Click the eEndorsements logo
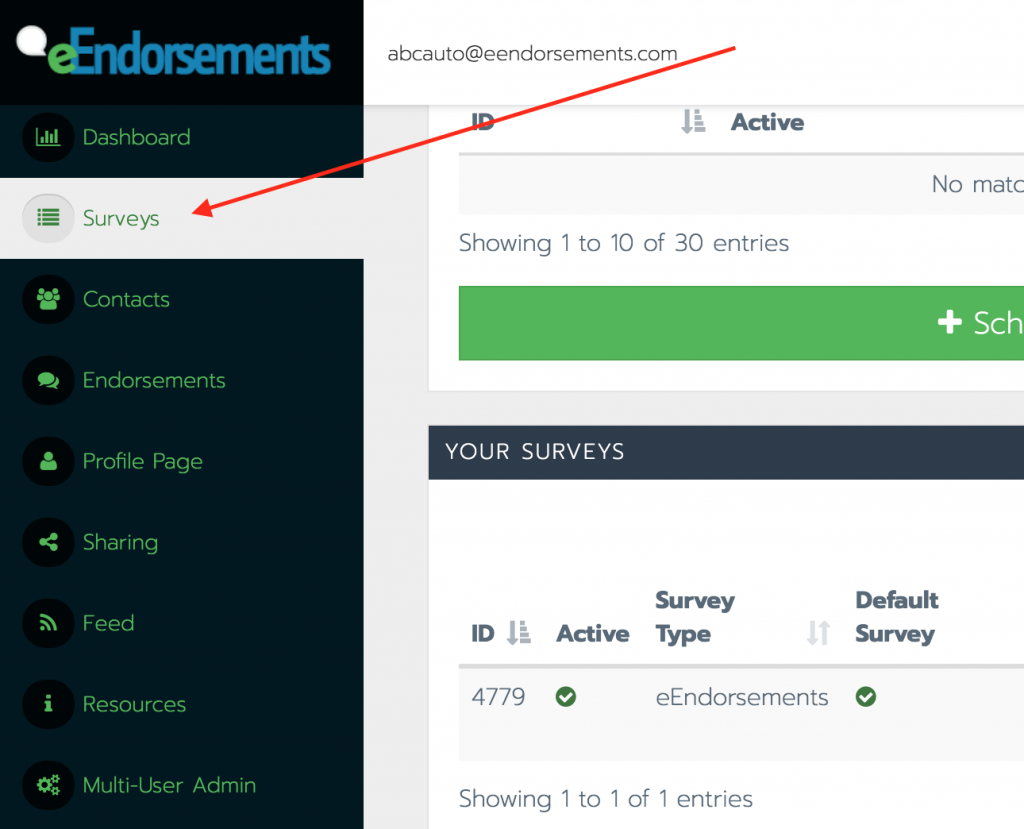Screen dimensions: 1024x829 (x=174, y=51)
